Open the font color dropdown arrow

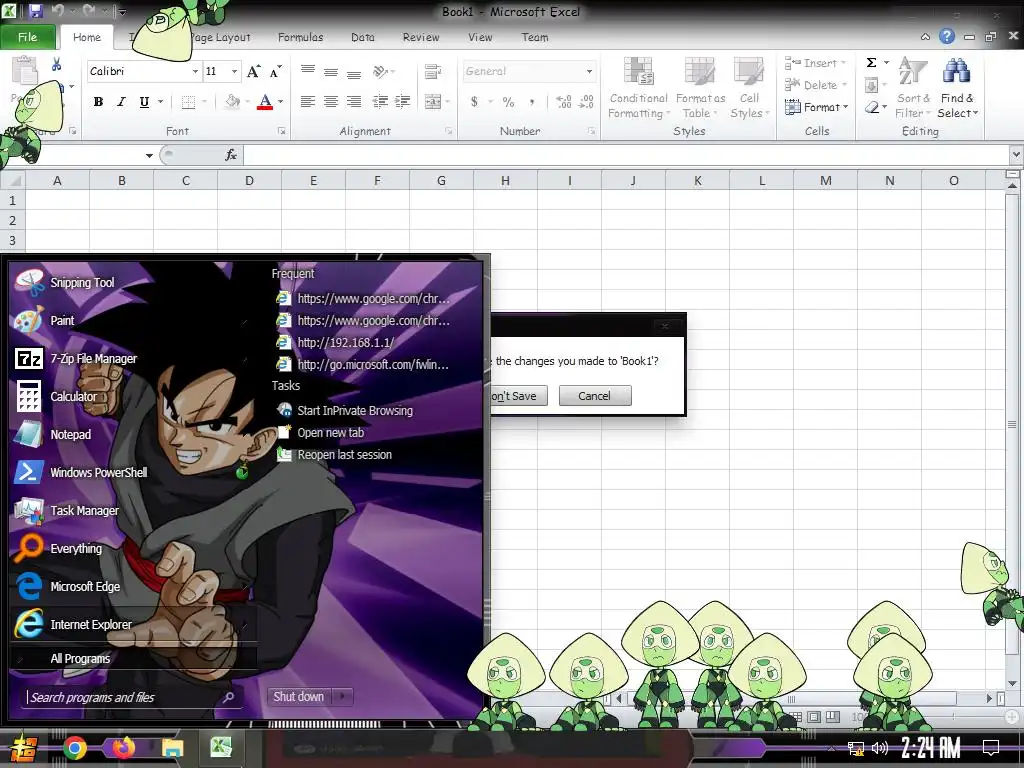281,102
